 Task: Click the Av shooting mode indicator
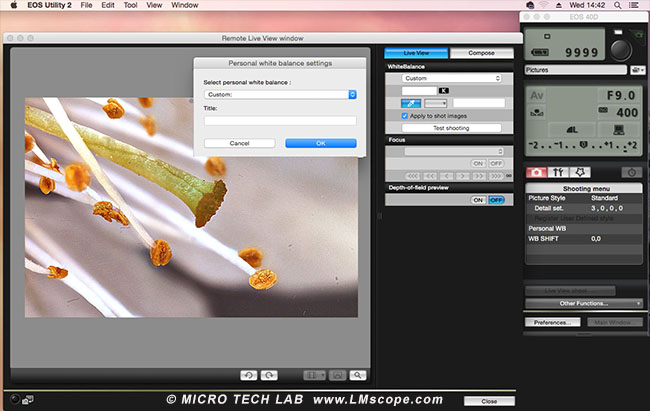[x=537, y=95]
